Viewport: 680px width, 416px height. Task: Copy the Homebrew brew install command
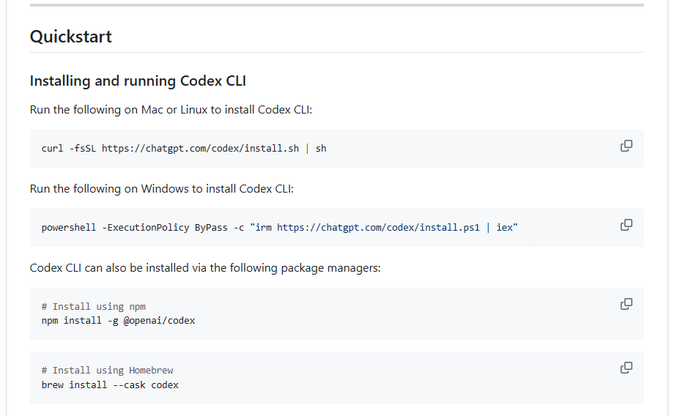[626, 368]
